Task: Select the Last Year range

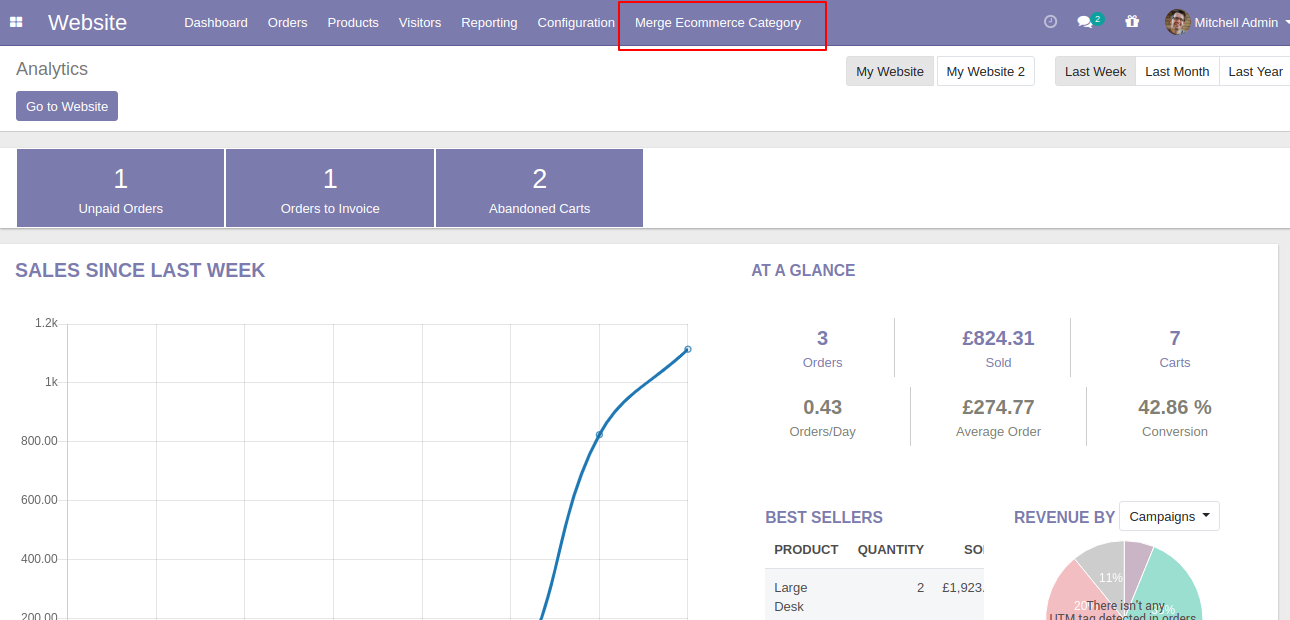Action: [x=1255, y=71]
